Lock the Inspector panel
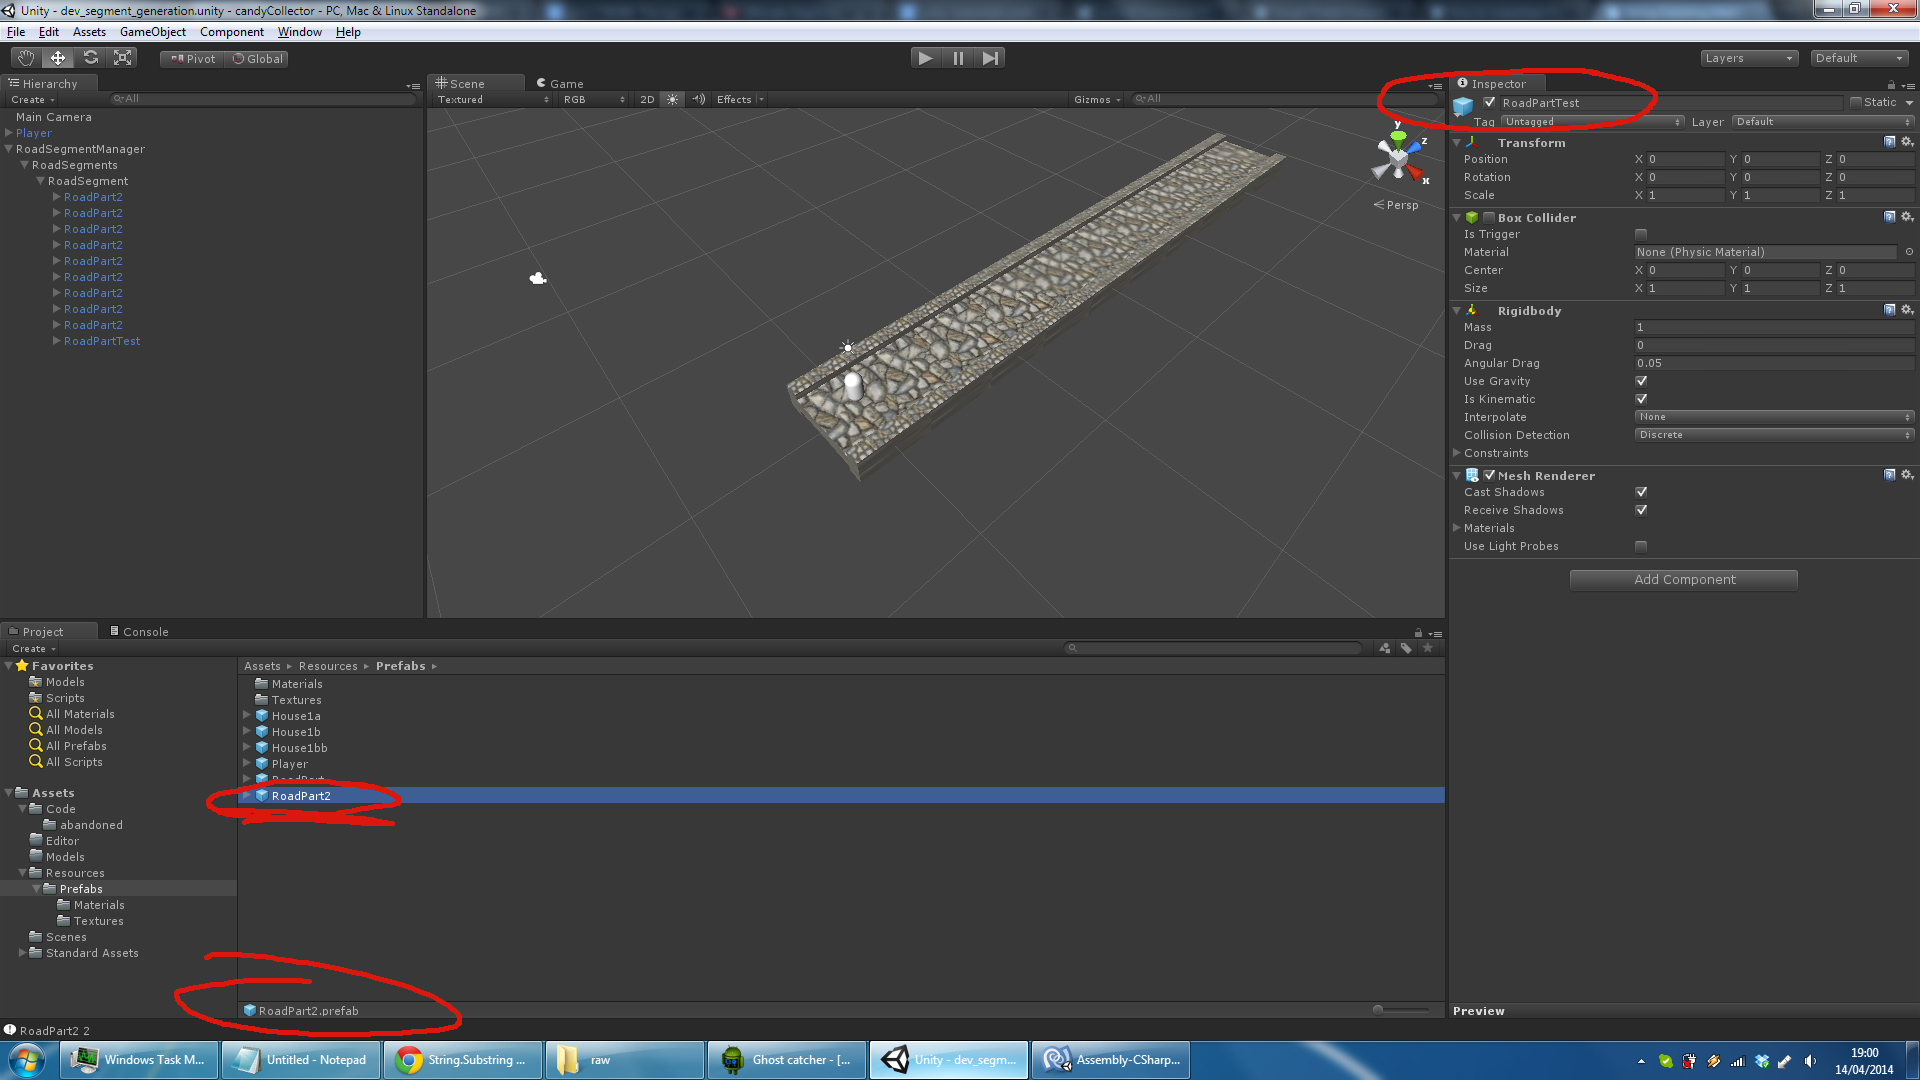Viewport: 1920px width, 1080px height. (1891, 85)
